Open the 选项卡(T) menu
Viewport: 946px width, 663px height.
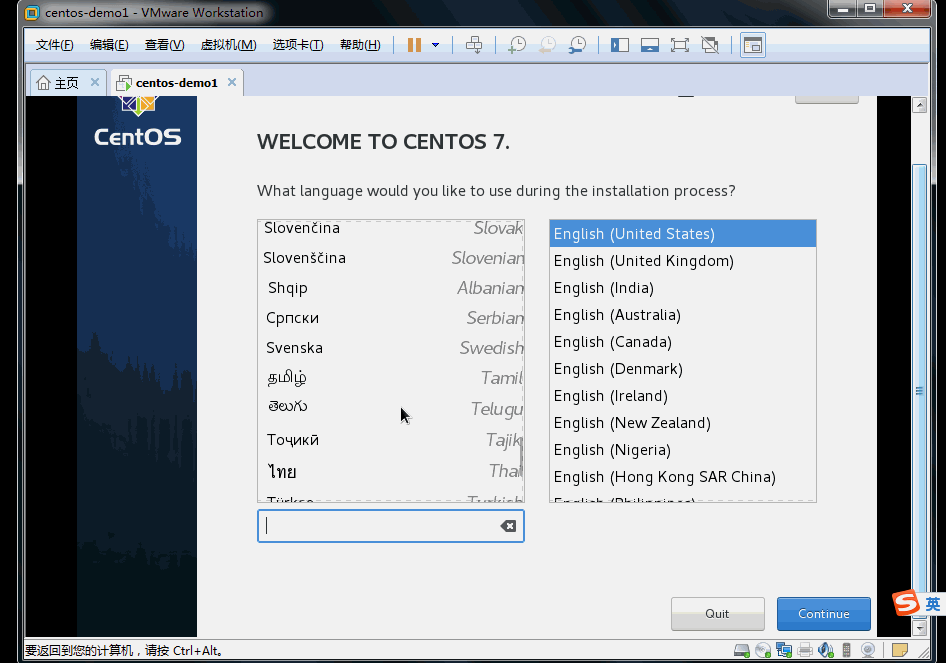pyautogui.click(x=298, y=45)
